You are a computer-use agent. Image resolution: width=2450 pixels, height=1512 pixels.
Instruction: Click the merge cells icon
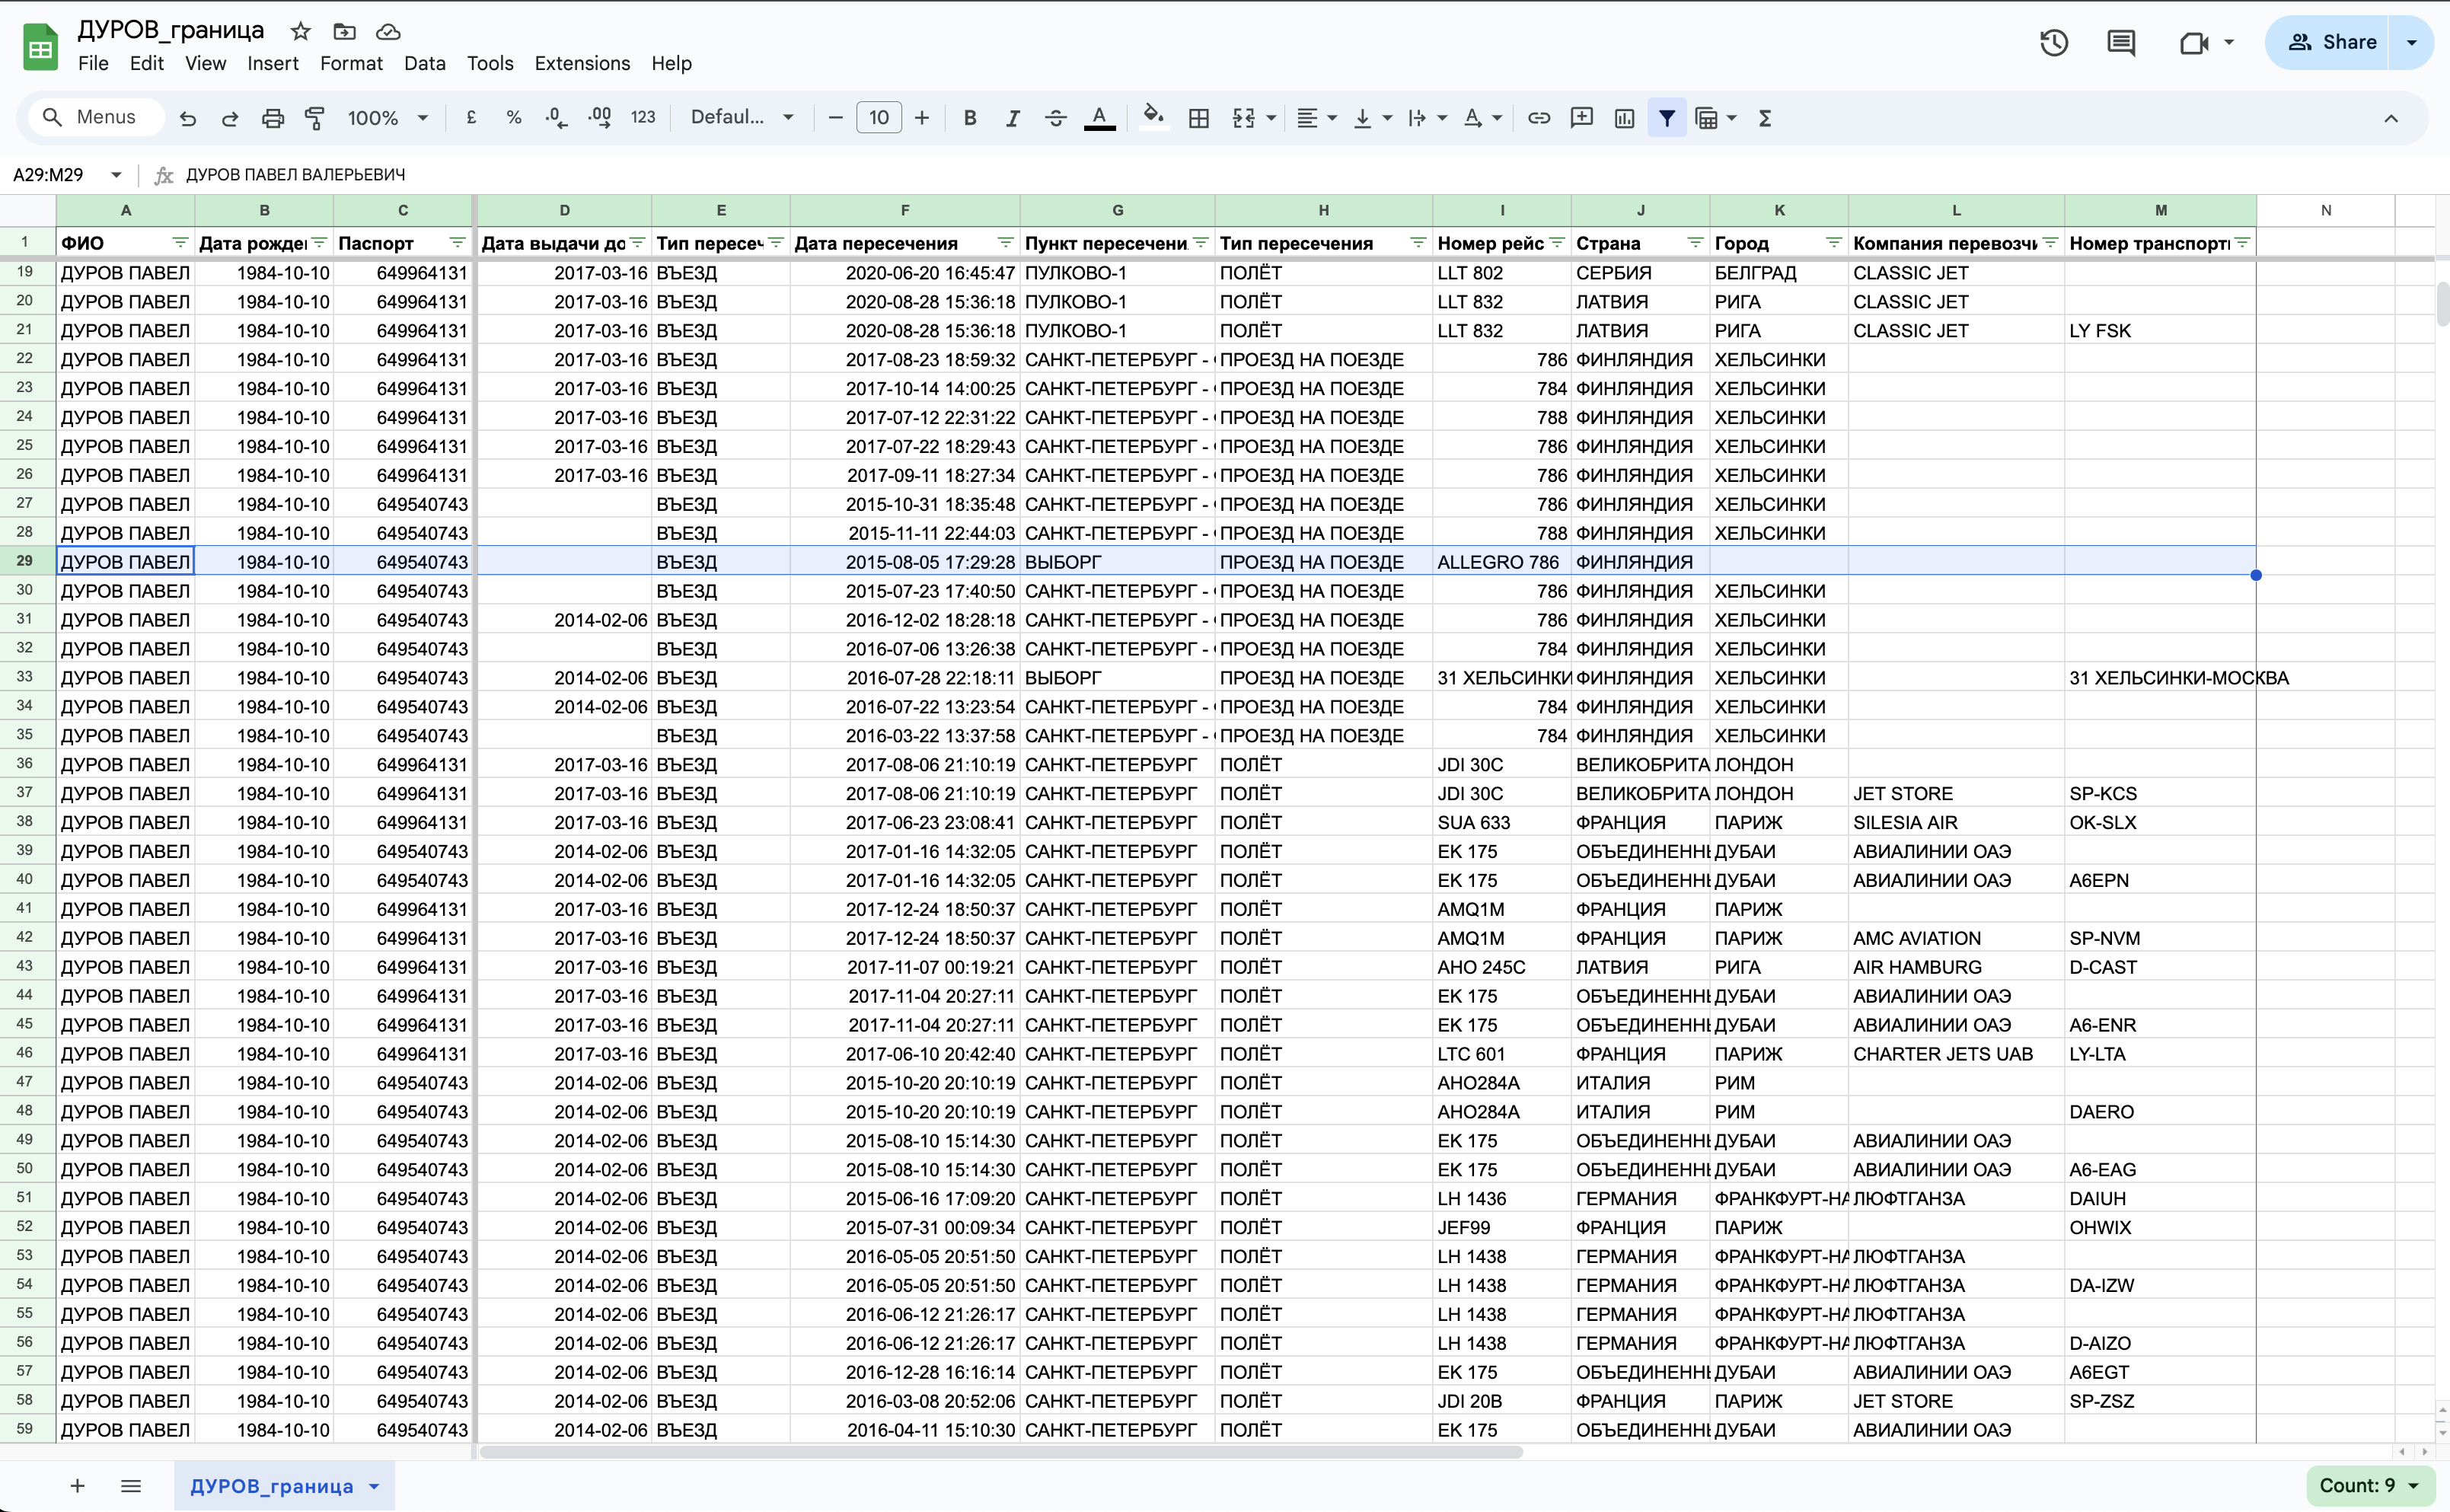tap(1243, 118)
